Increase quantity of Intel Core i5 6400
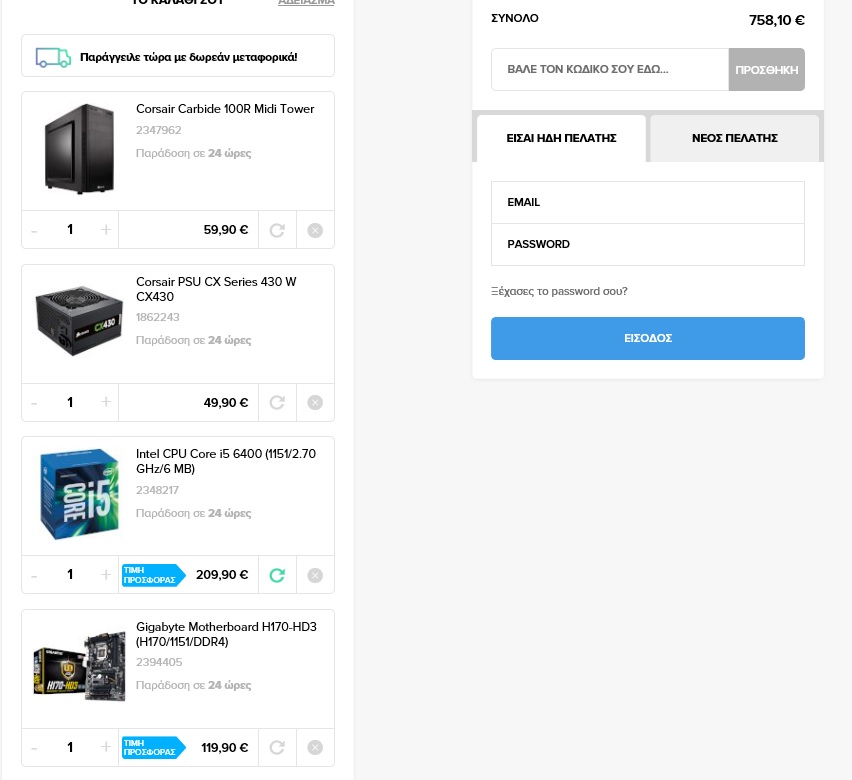 [x=106, y=575]
